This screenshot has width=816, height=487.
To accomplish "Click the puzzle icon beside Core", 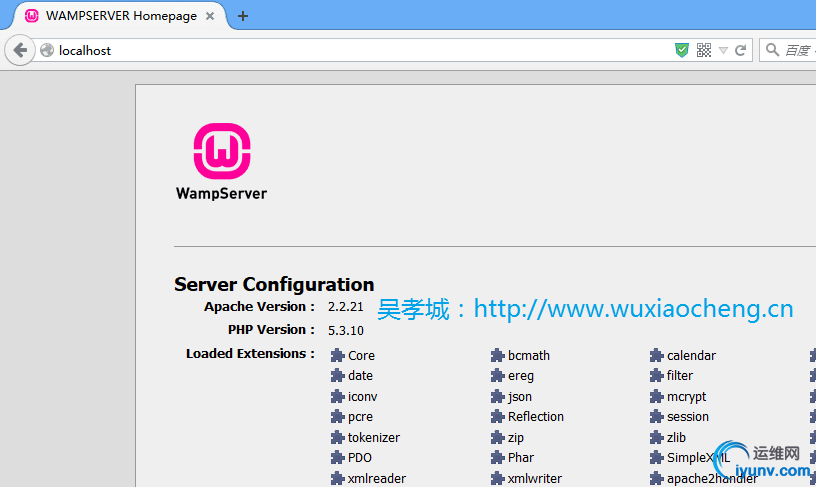I will pyautogui.click(x=338, y=355).
